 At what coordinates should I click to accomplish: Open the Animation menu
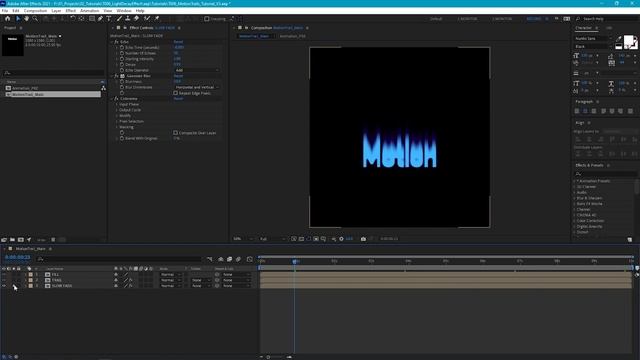[89, 11]
